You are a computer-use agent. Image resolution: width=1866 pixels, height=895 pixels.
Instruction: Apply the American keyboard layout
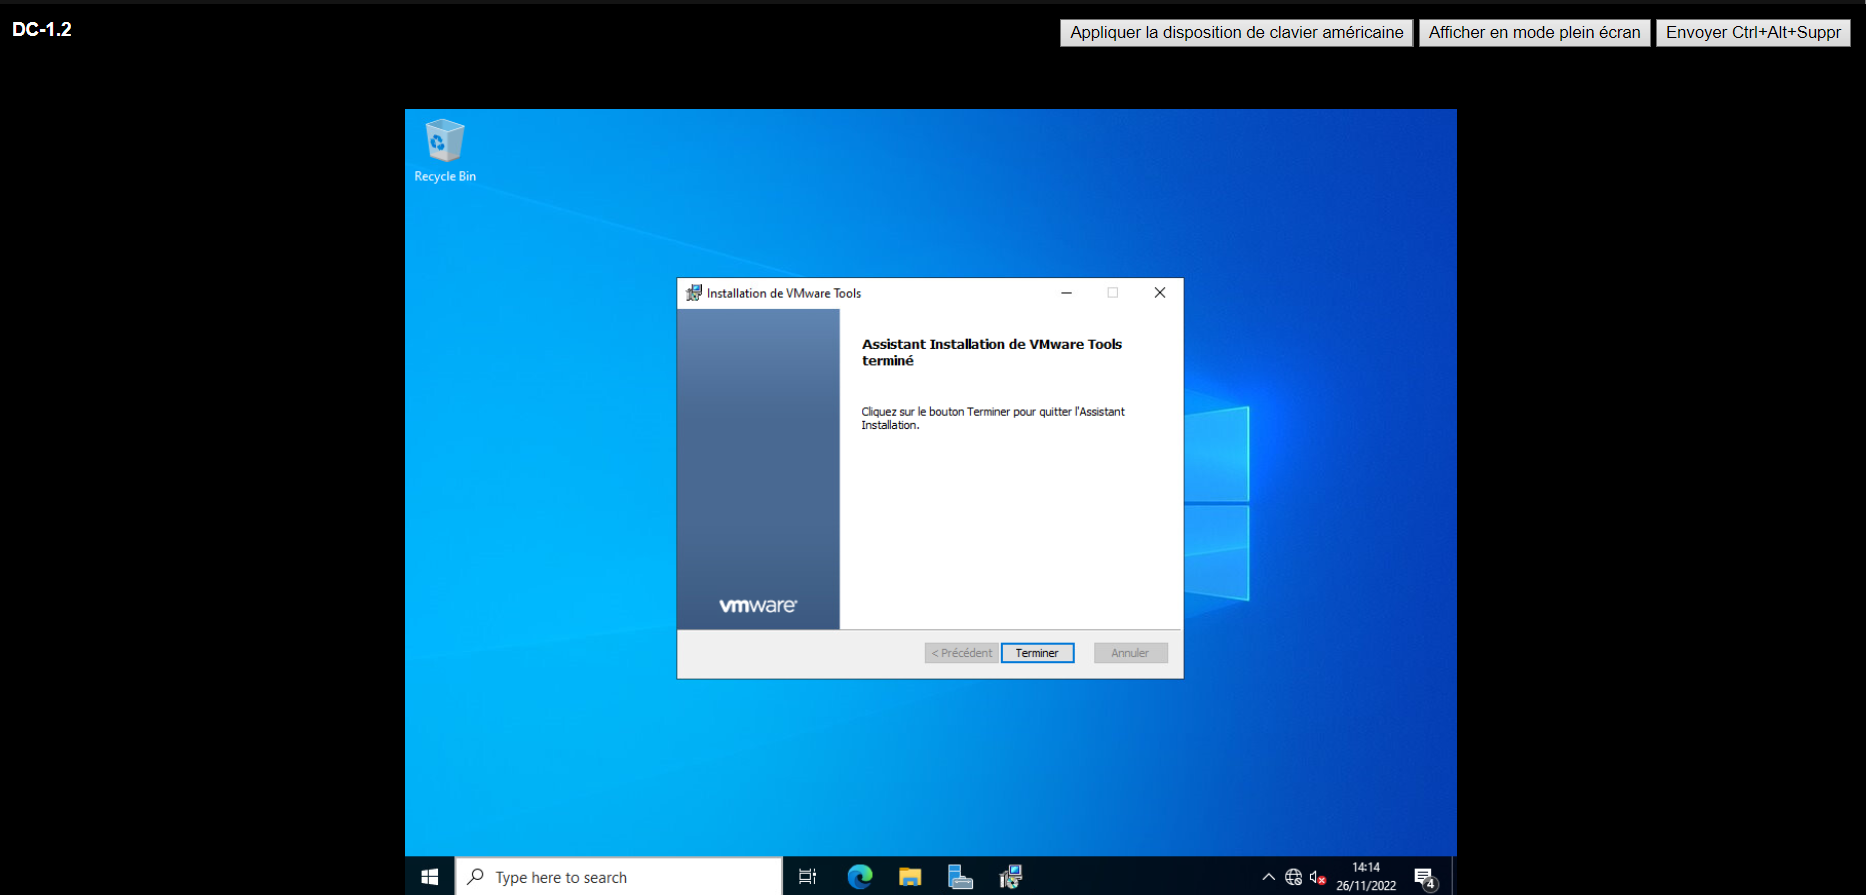point(1236,33)
